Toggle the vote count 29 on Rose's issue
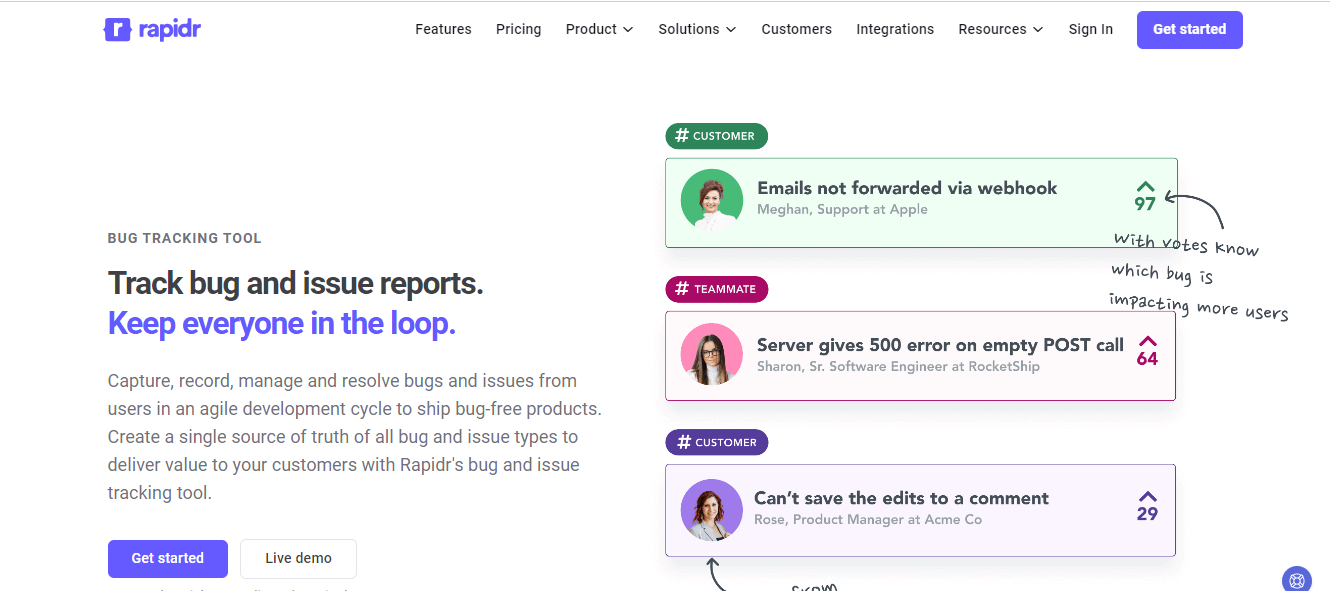The image size is (1330, 591). (1146, 513)
